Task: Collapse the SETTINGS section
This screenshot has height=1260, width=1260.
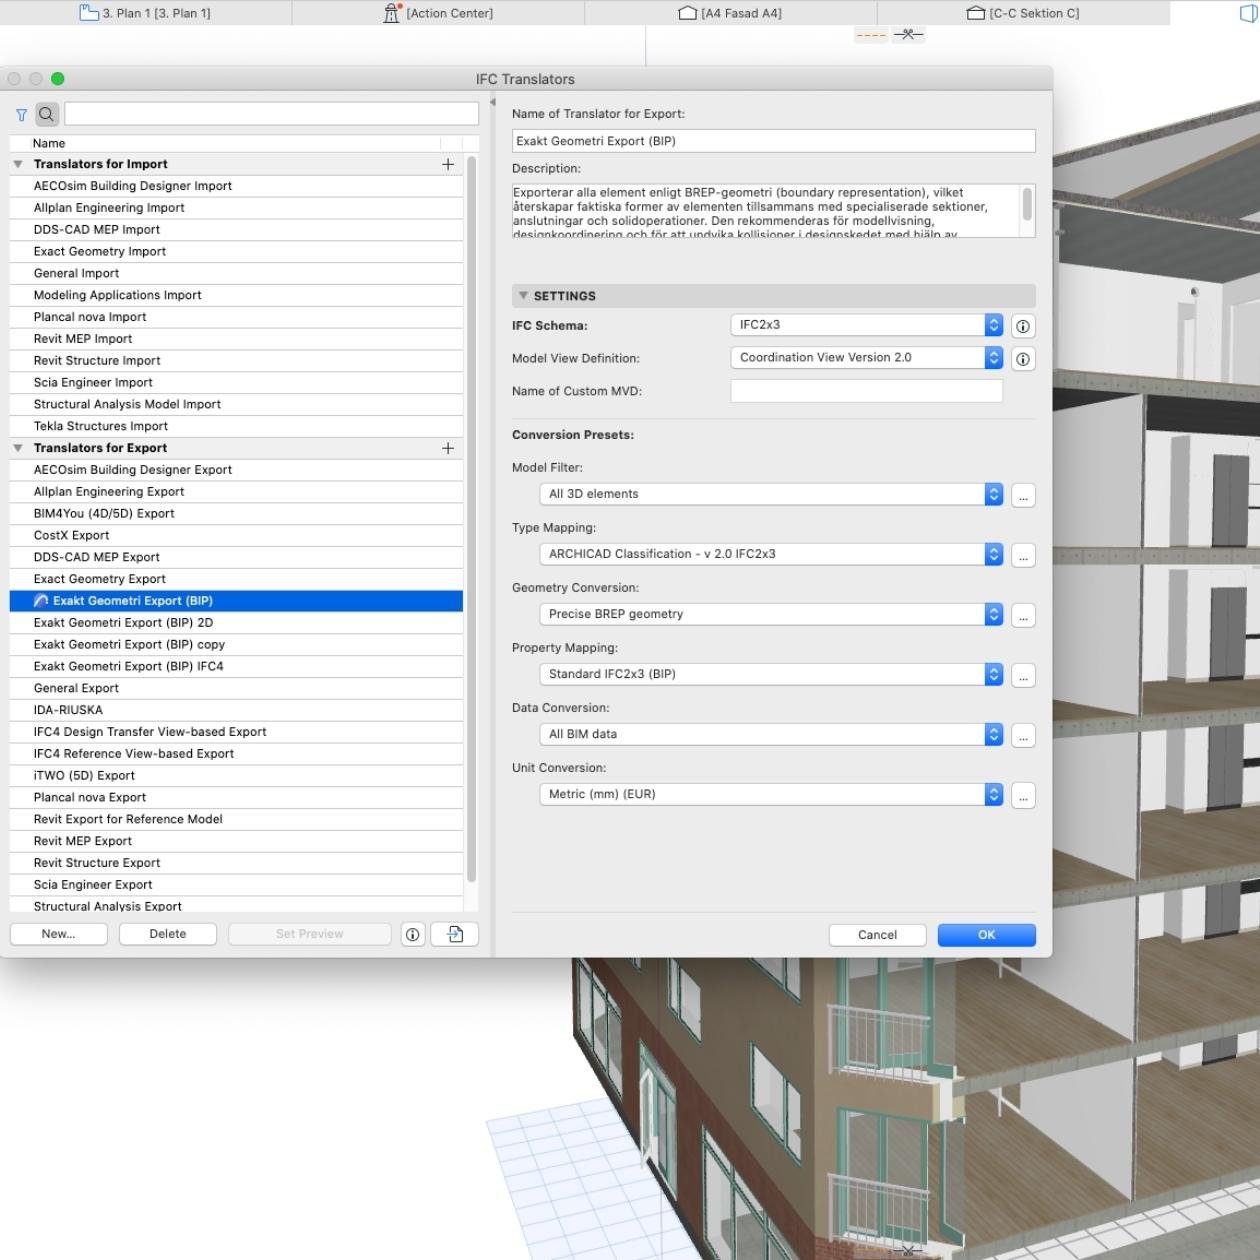Action: click(x=523, y=296)
